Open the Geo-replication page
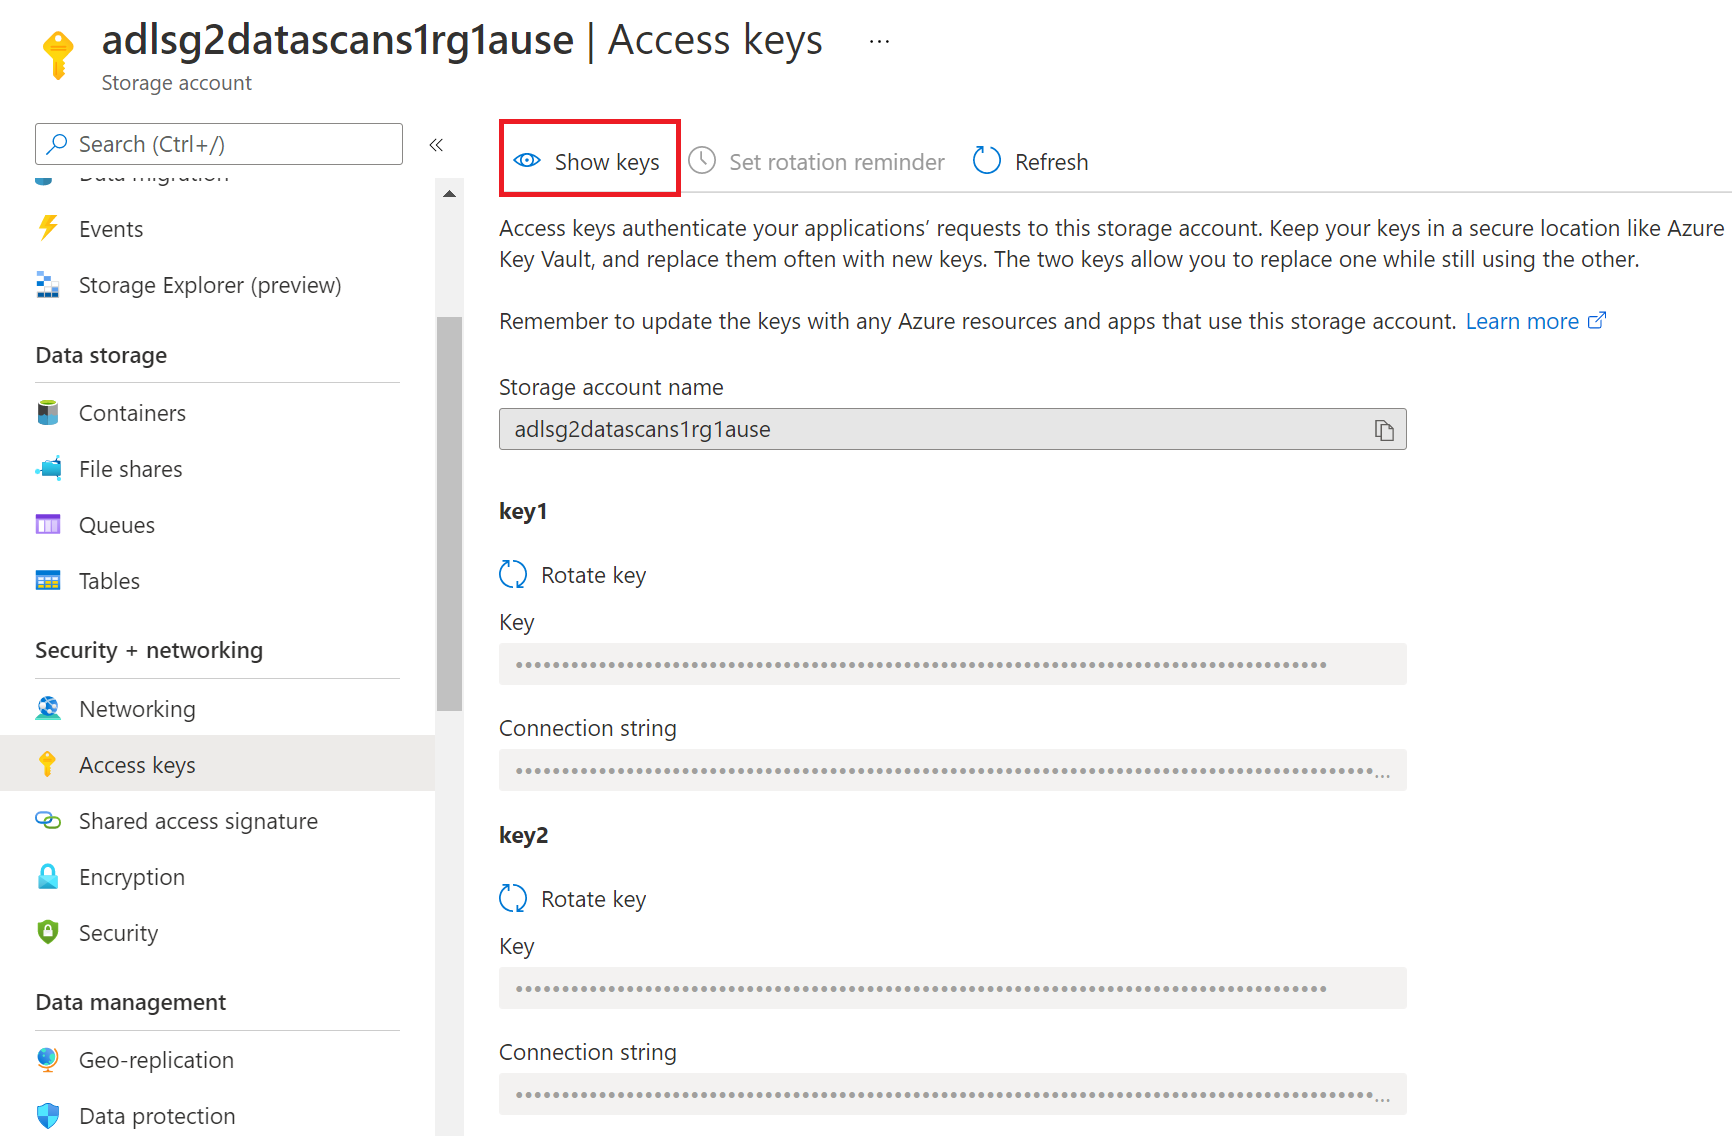Screen dimensions: 1732x1136 point(156,1059)
